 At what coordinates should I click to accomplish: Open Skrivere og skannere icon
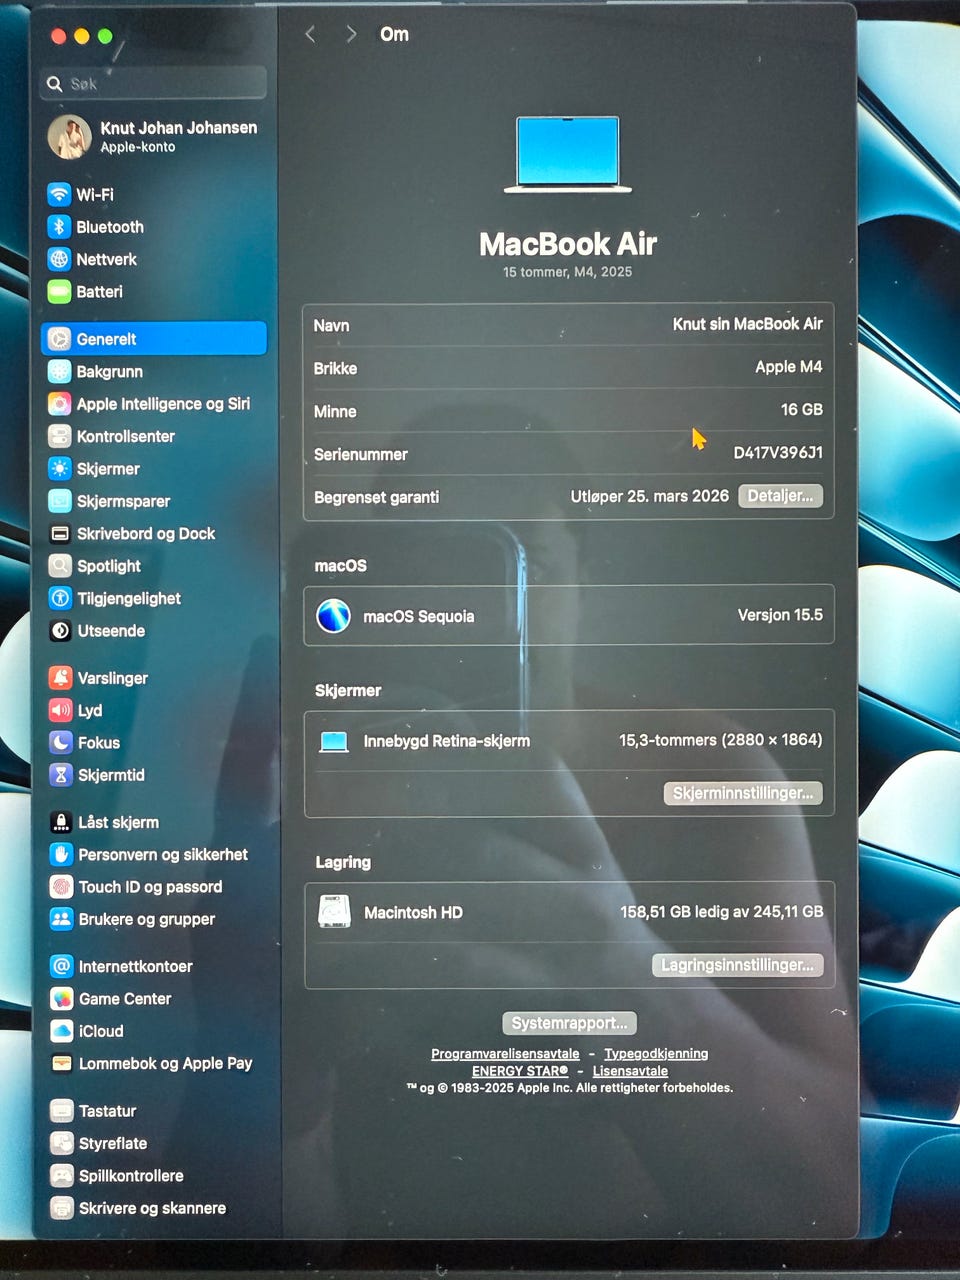point(62,1208)
